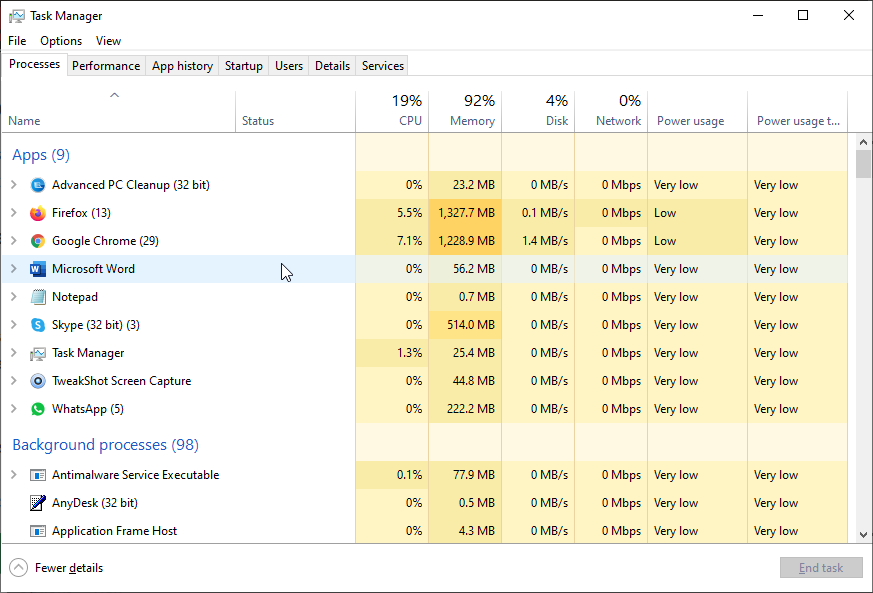873x593 pixels.
Task: Click the Fewer details link
Action: coord(69,567)
